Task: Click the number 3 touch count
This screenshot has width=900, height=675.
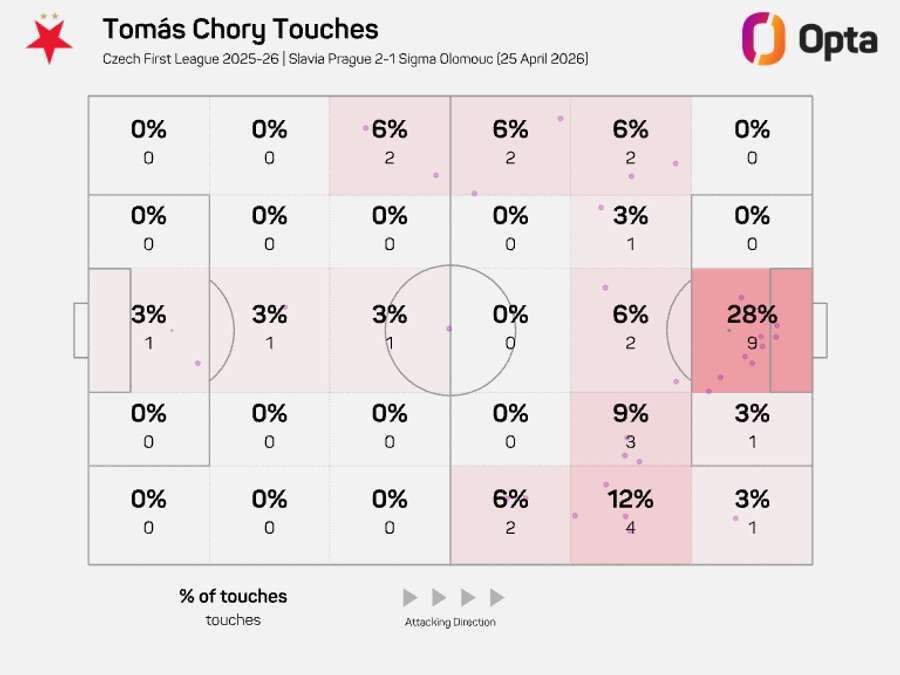Action: [630, 441]
